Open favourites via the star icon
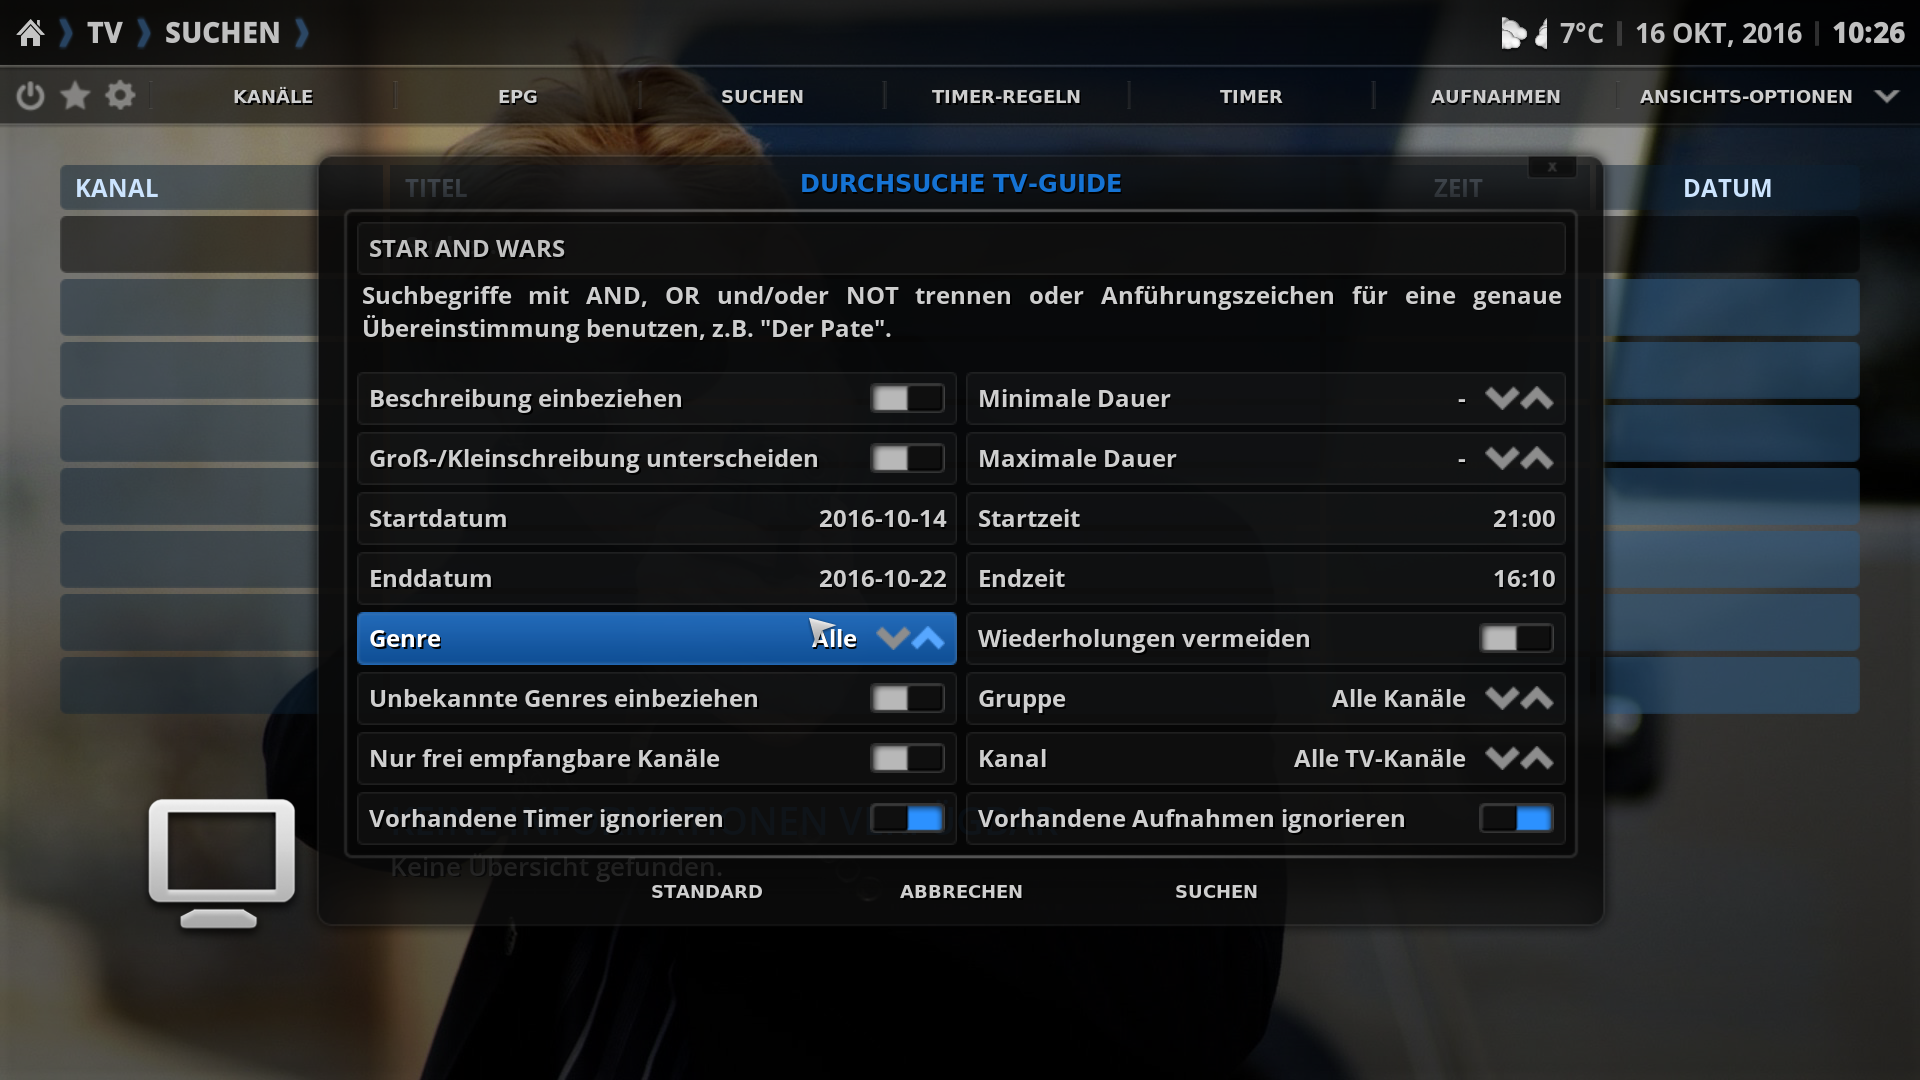Screen dimensions: 1920x1080 75,96
